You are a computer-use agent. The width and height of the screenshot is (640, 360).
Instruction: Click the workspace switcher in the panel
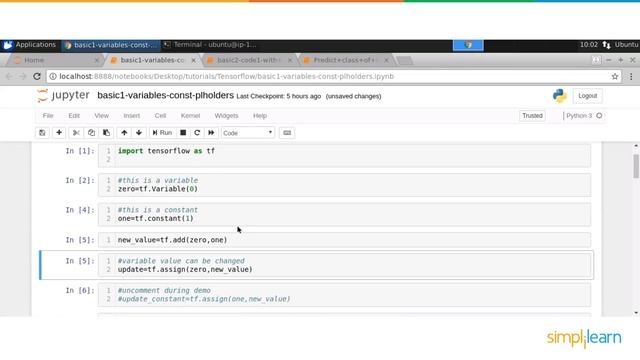[468, 45]
